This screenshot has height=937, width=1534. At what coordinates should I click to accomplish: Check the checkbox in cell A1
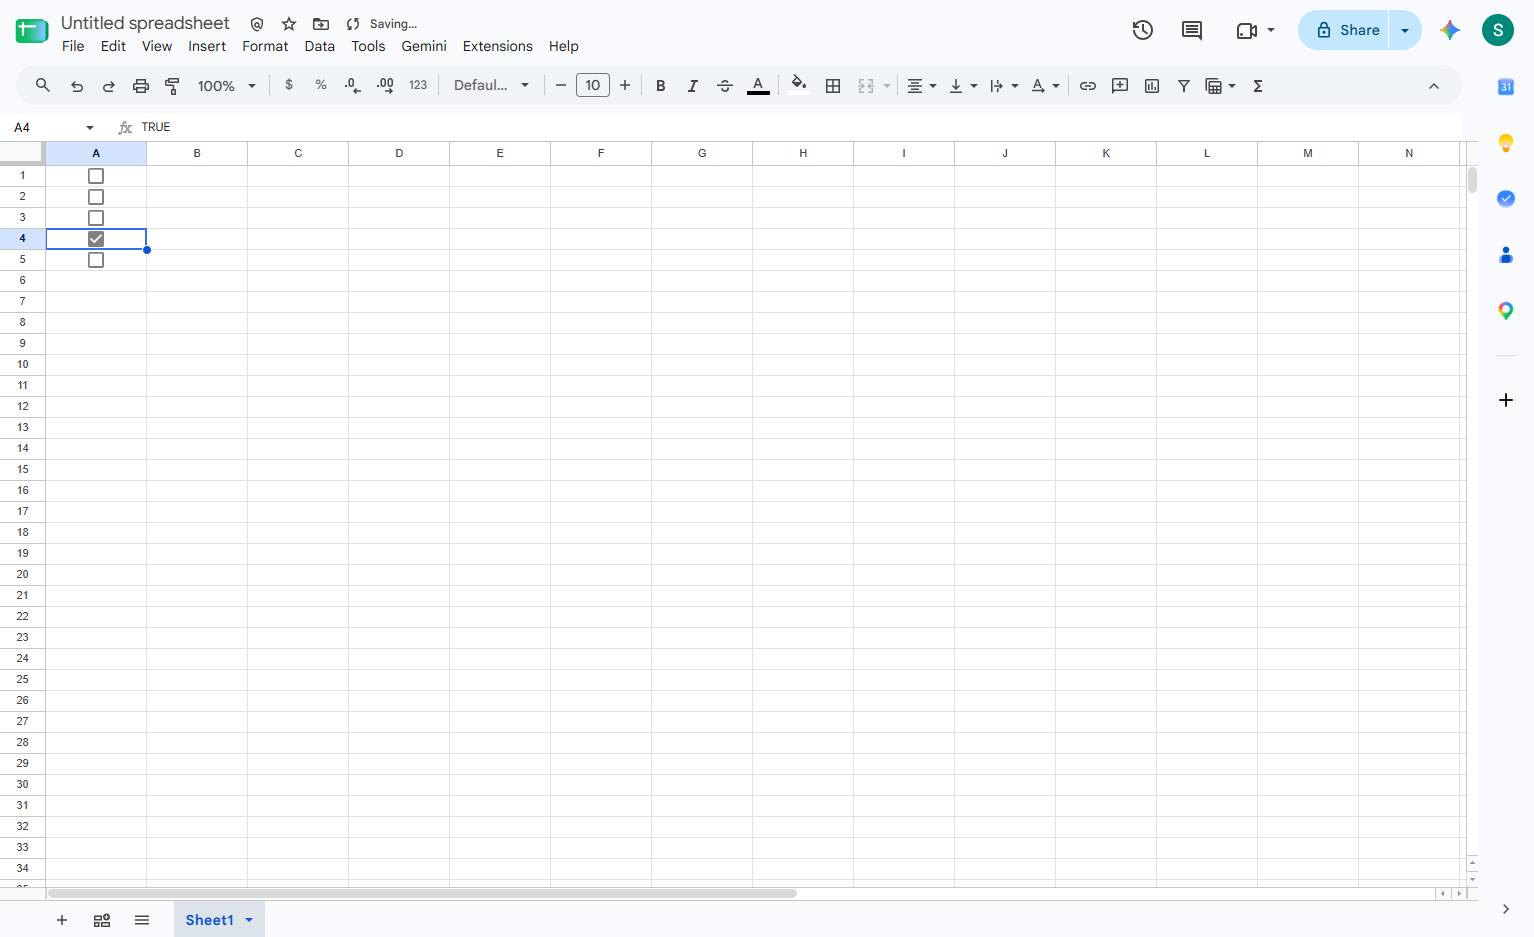pyautogui.click(x=96, y=176)
